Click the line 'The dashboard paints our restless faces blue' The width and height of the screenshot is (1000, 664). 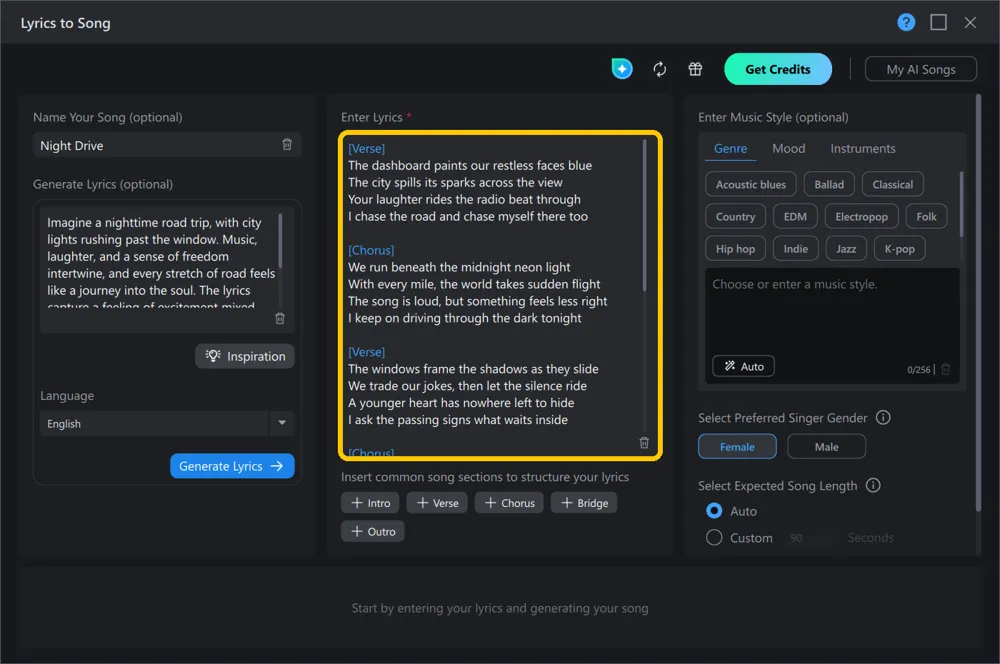coord(469,165)
